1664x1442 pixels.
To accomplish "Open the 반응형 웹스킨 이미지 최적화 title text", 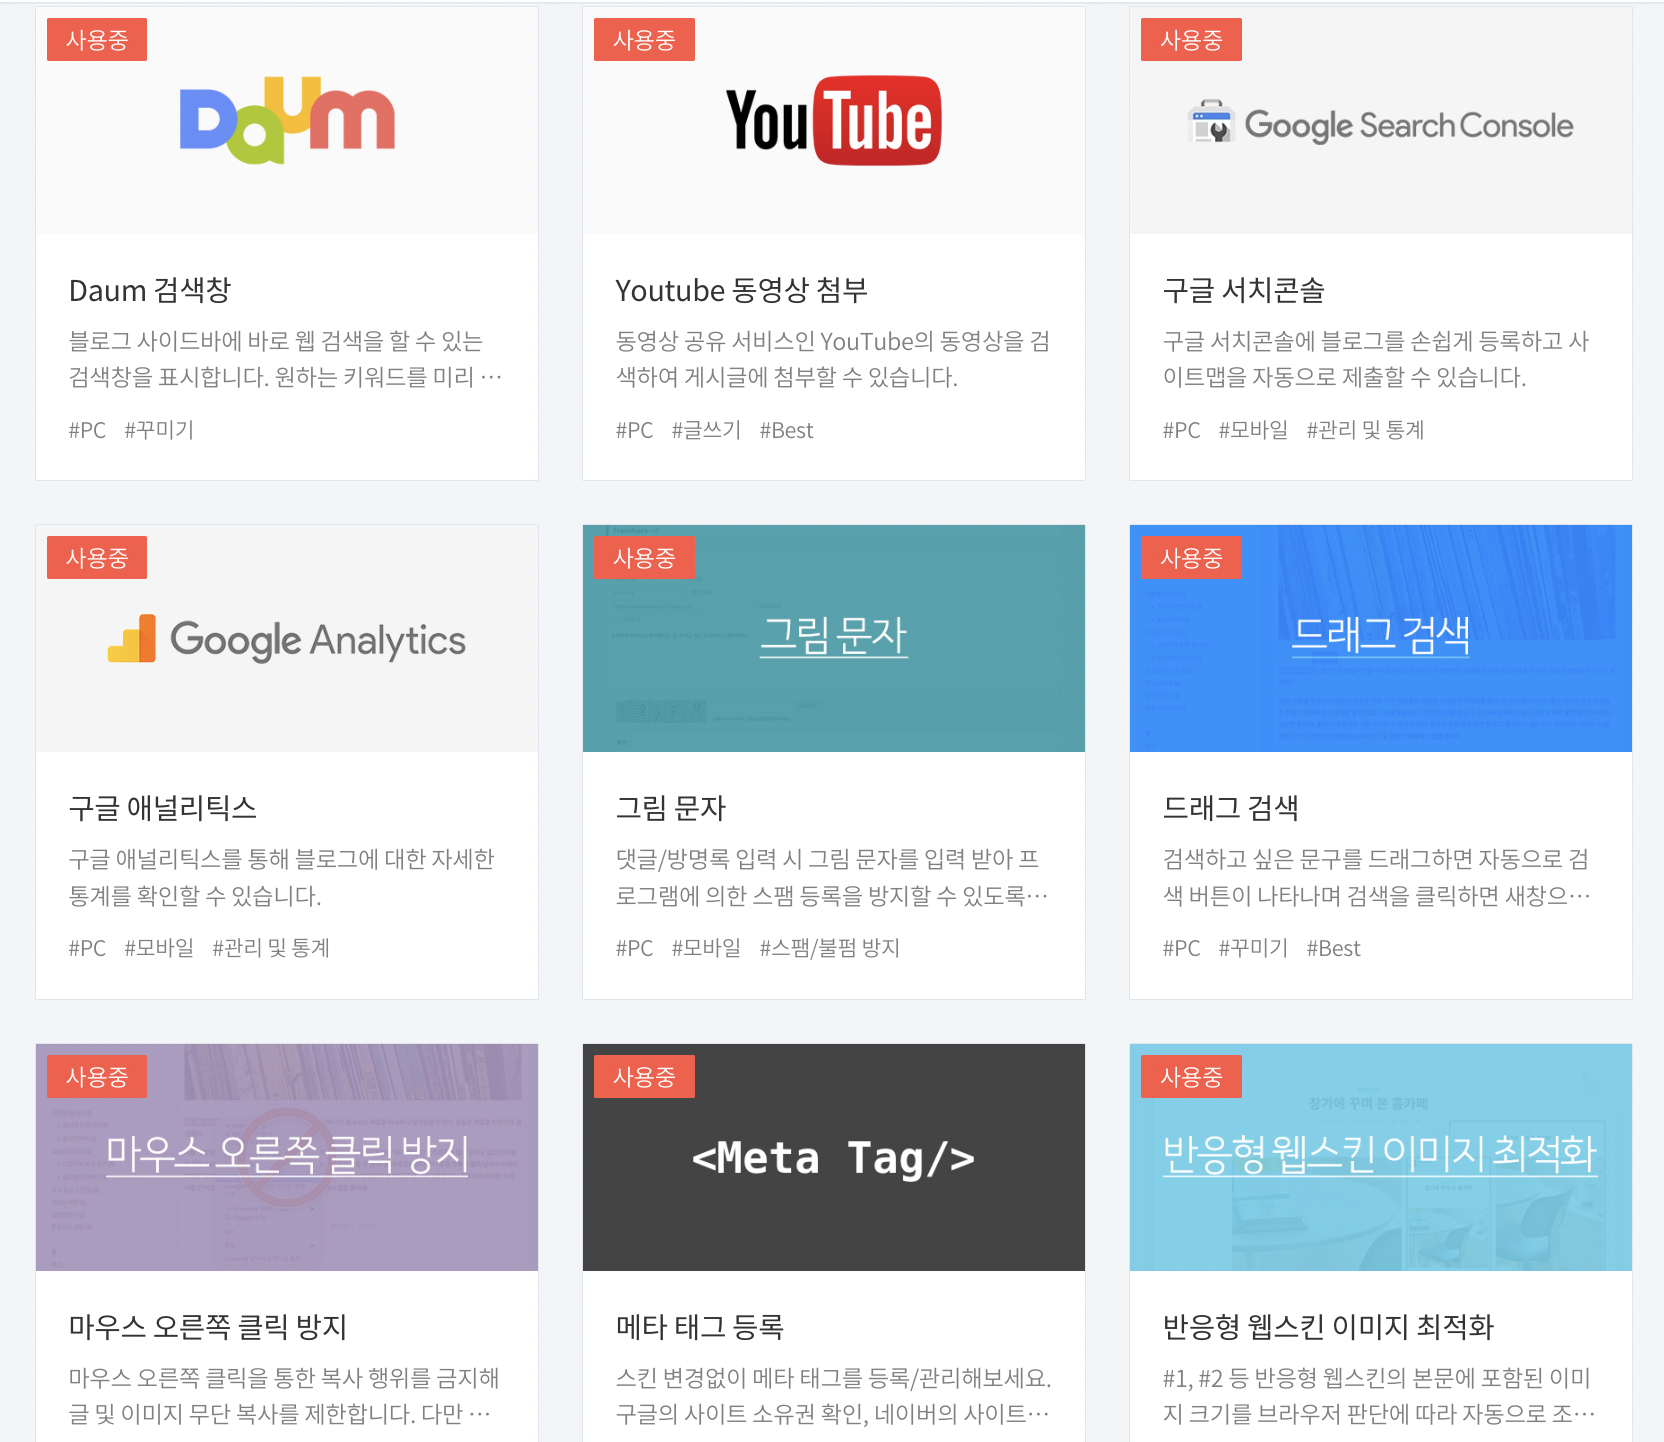I will click(x=1328, y=1327).
